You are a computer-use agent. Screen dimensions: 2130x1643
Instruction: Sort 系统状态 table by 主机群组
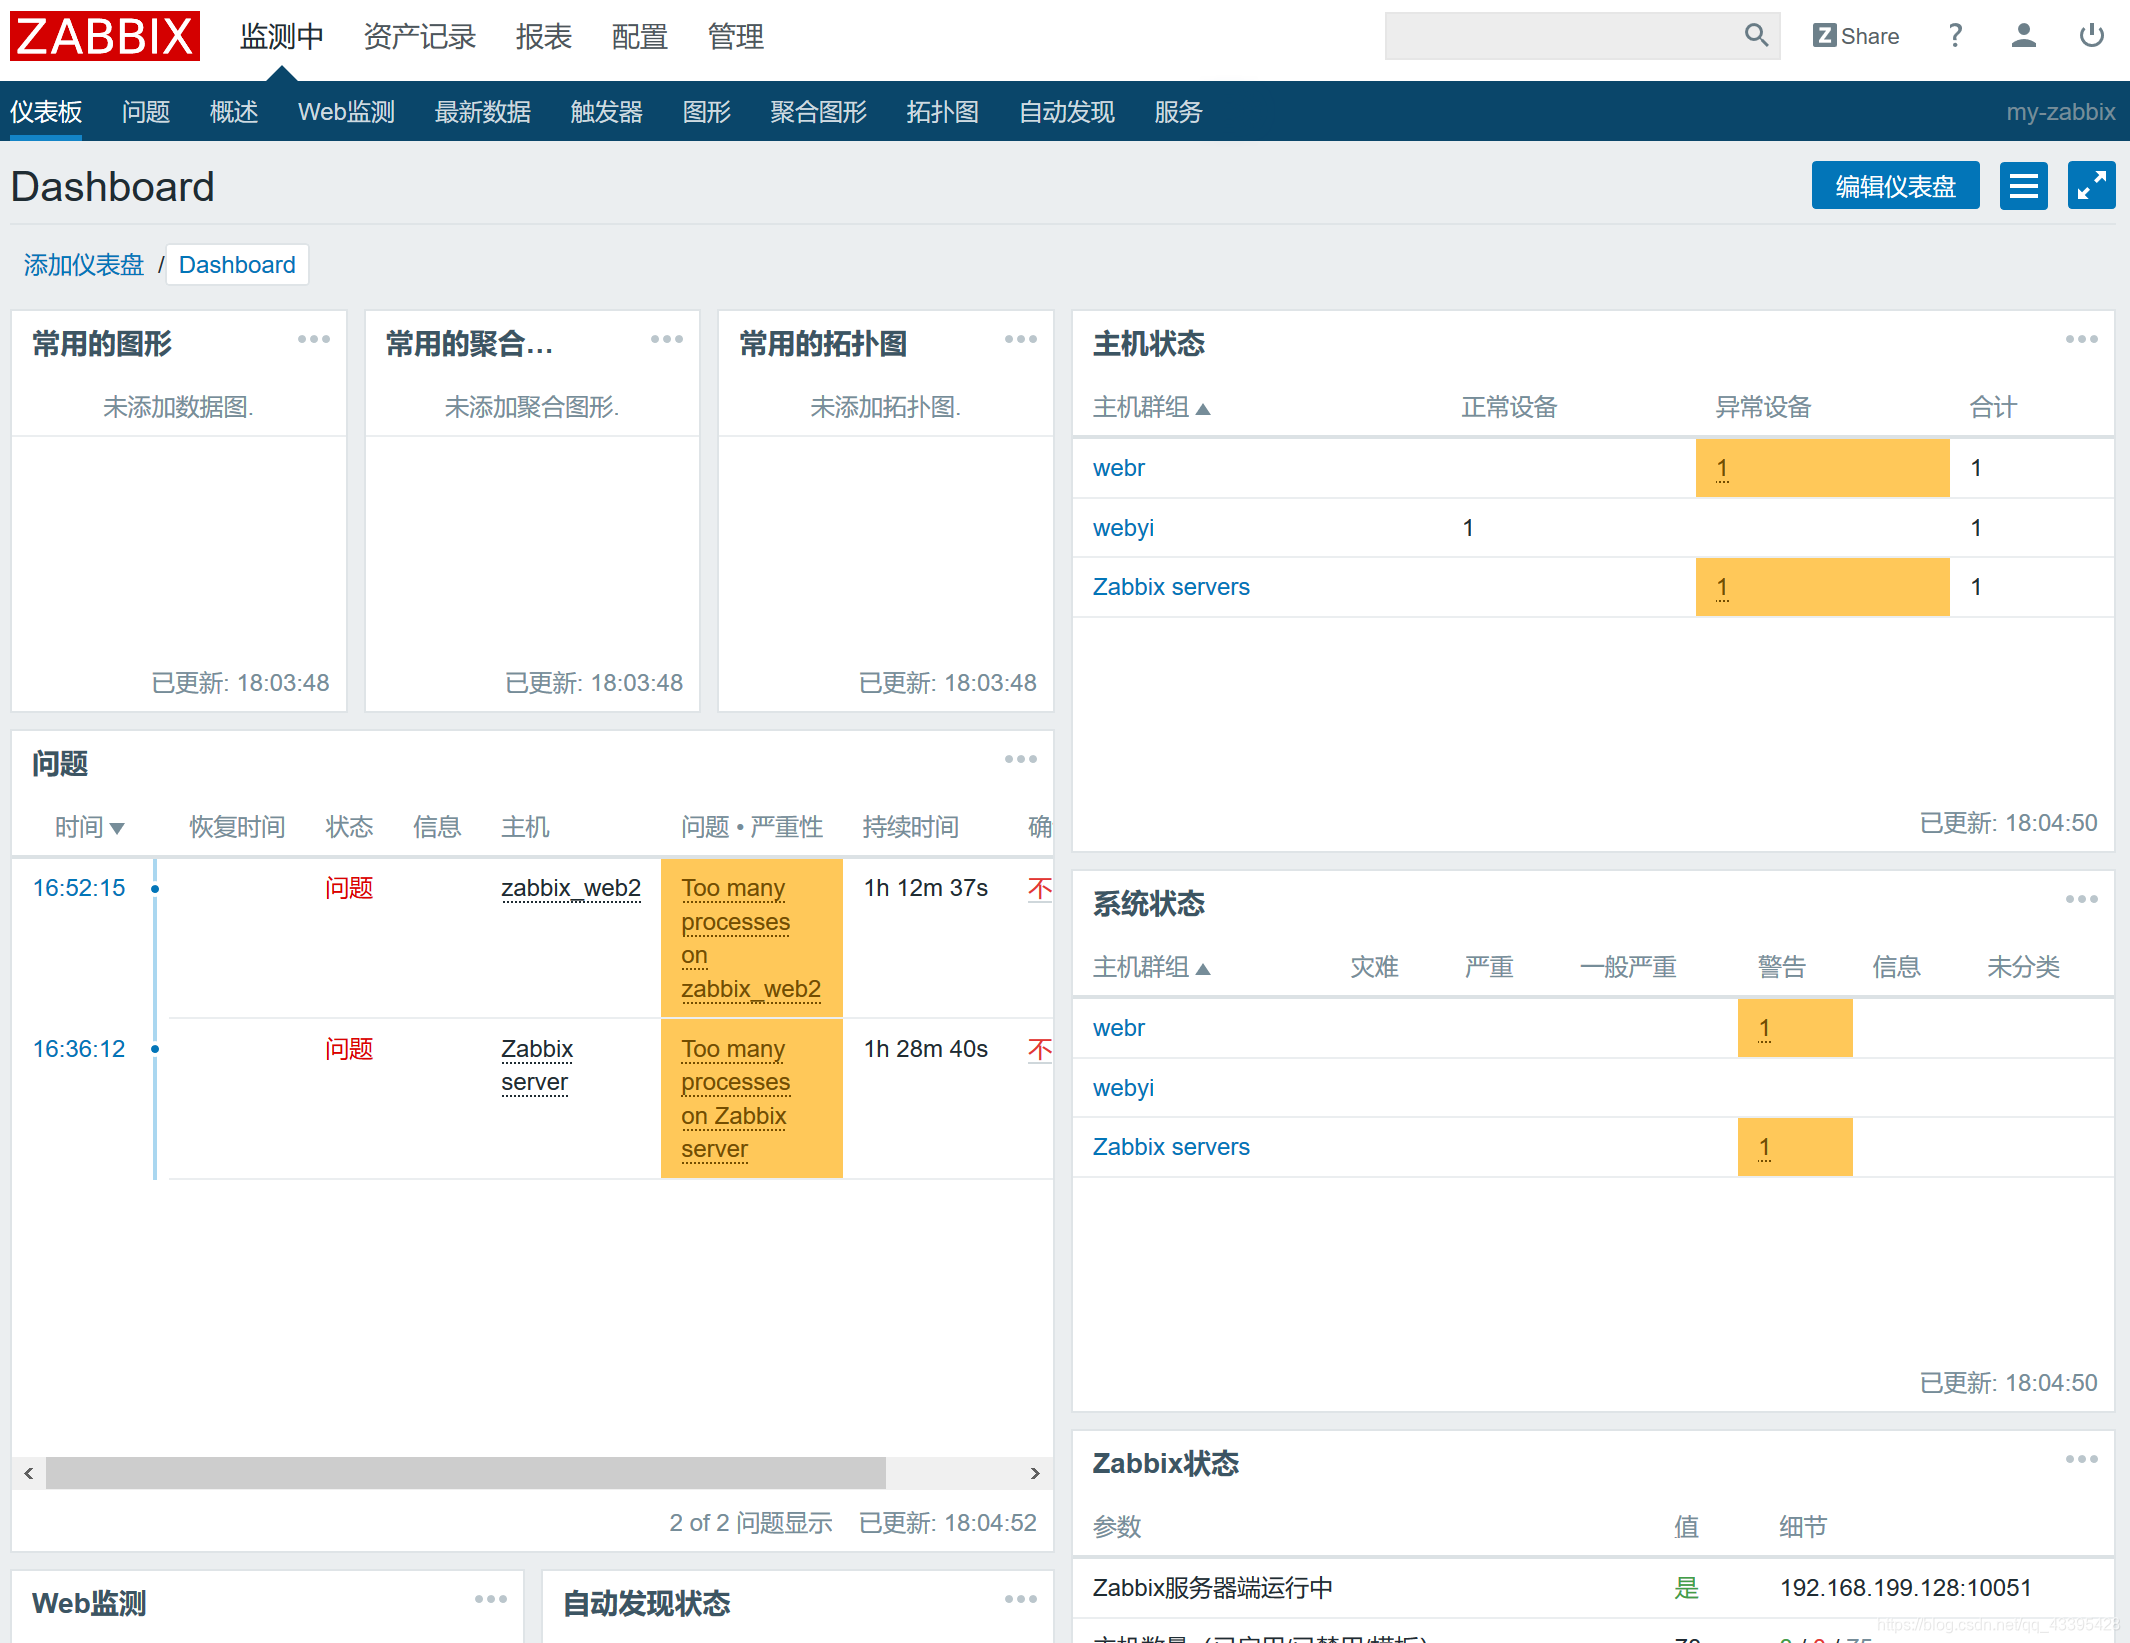(1151, 968)
